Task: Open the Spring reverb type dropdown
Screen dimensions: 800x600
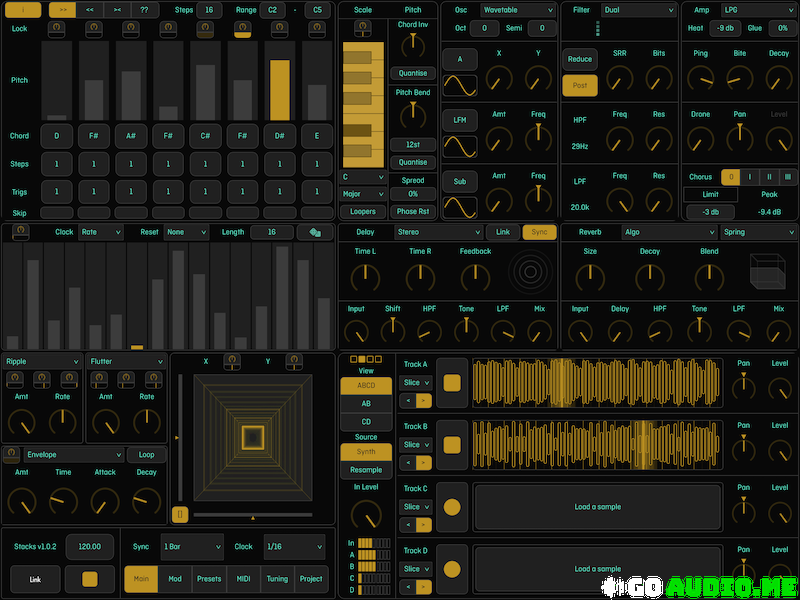Action: click(759, 232)
